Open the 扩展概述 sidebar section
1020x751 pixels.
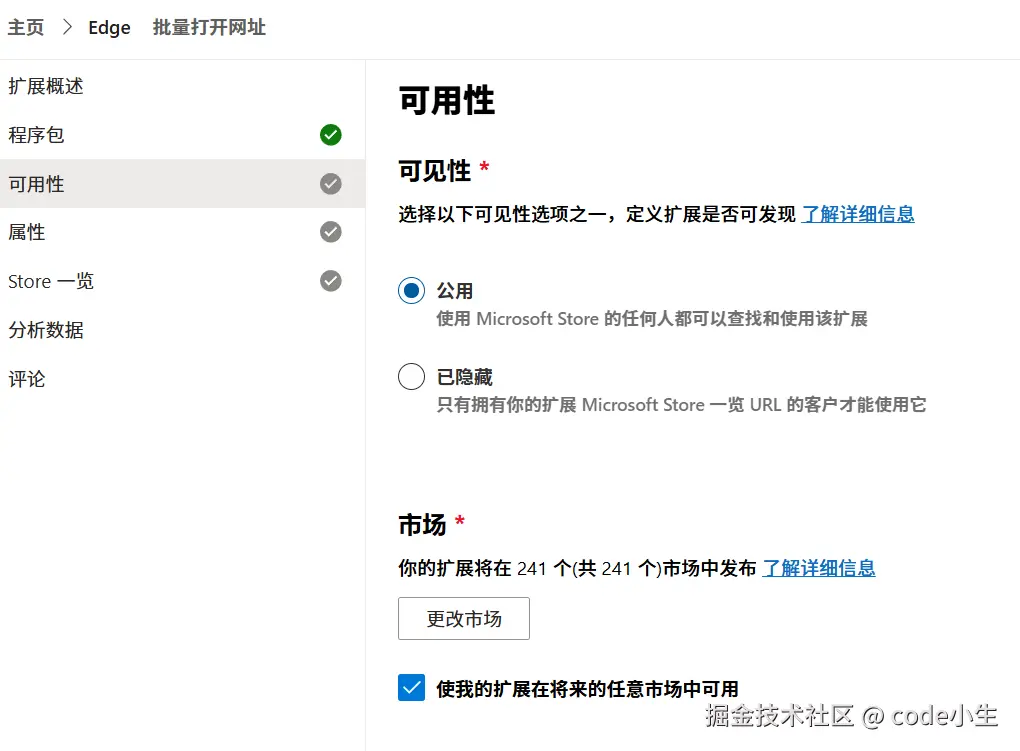[x=46, y=87]
